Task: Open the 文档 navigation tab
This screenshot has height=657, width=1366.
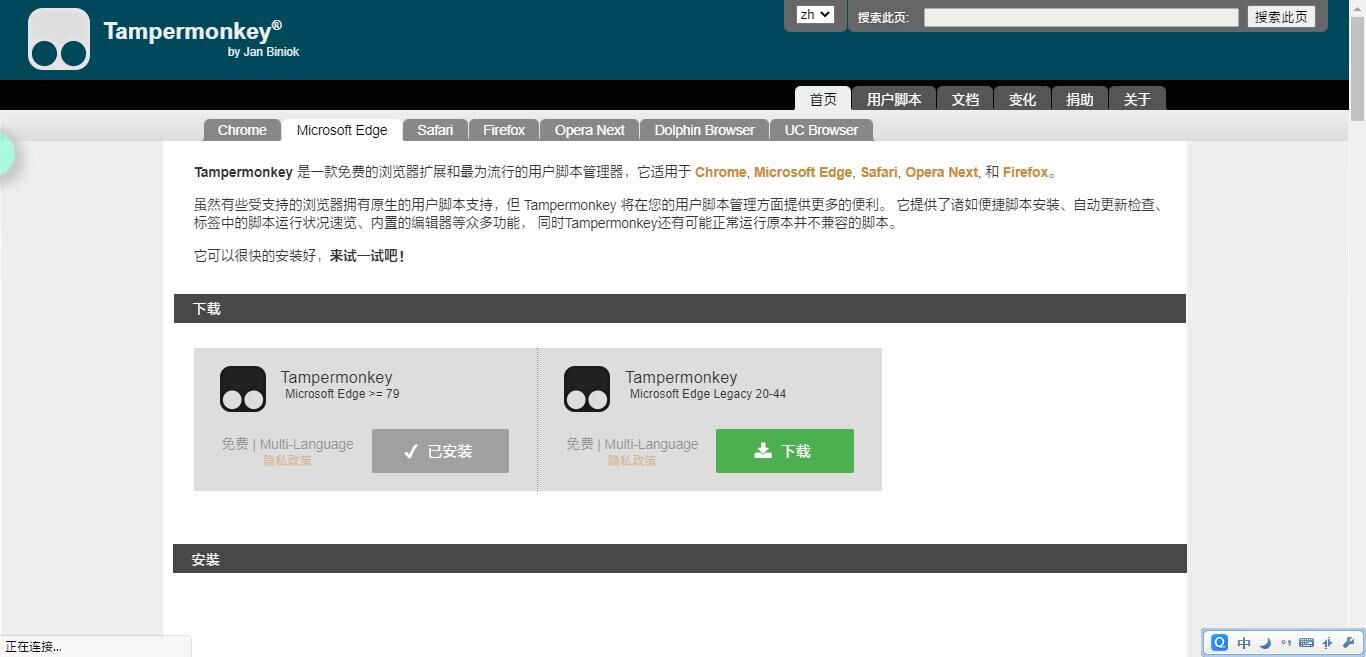Action: pos(965,99)
